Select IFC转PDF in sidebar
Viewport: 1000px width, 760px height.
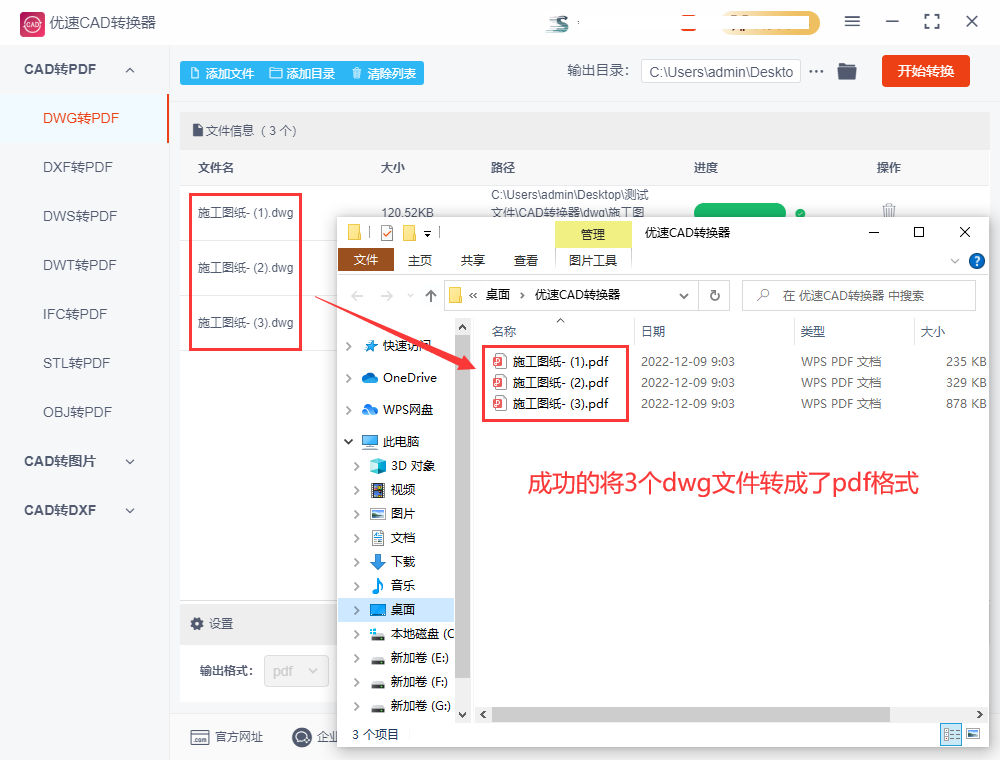(75, 314)
